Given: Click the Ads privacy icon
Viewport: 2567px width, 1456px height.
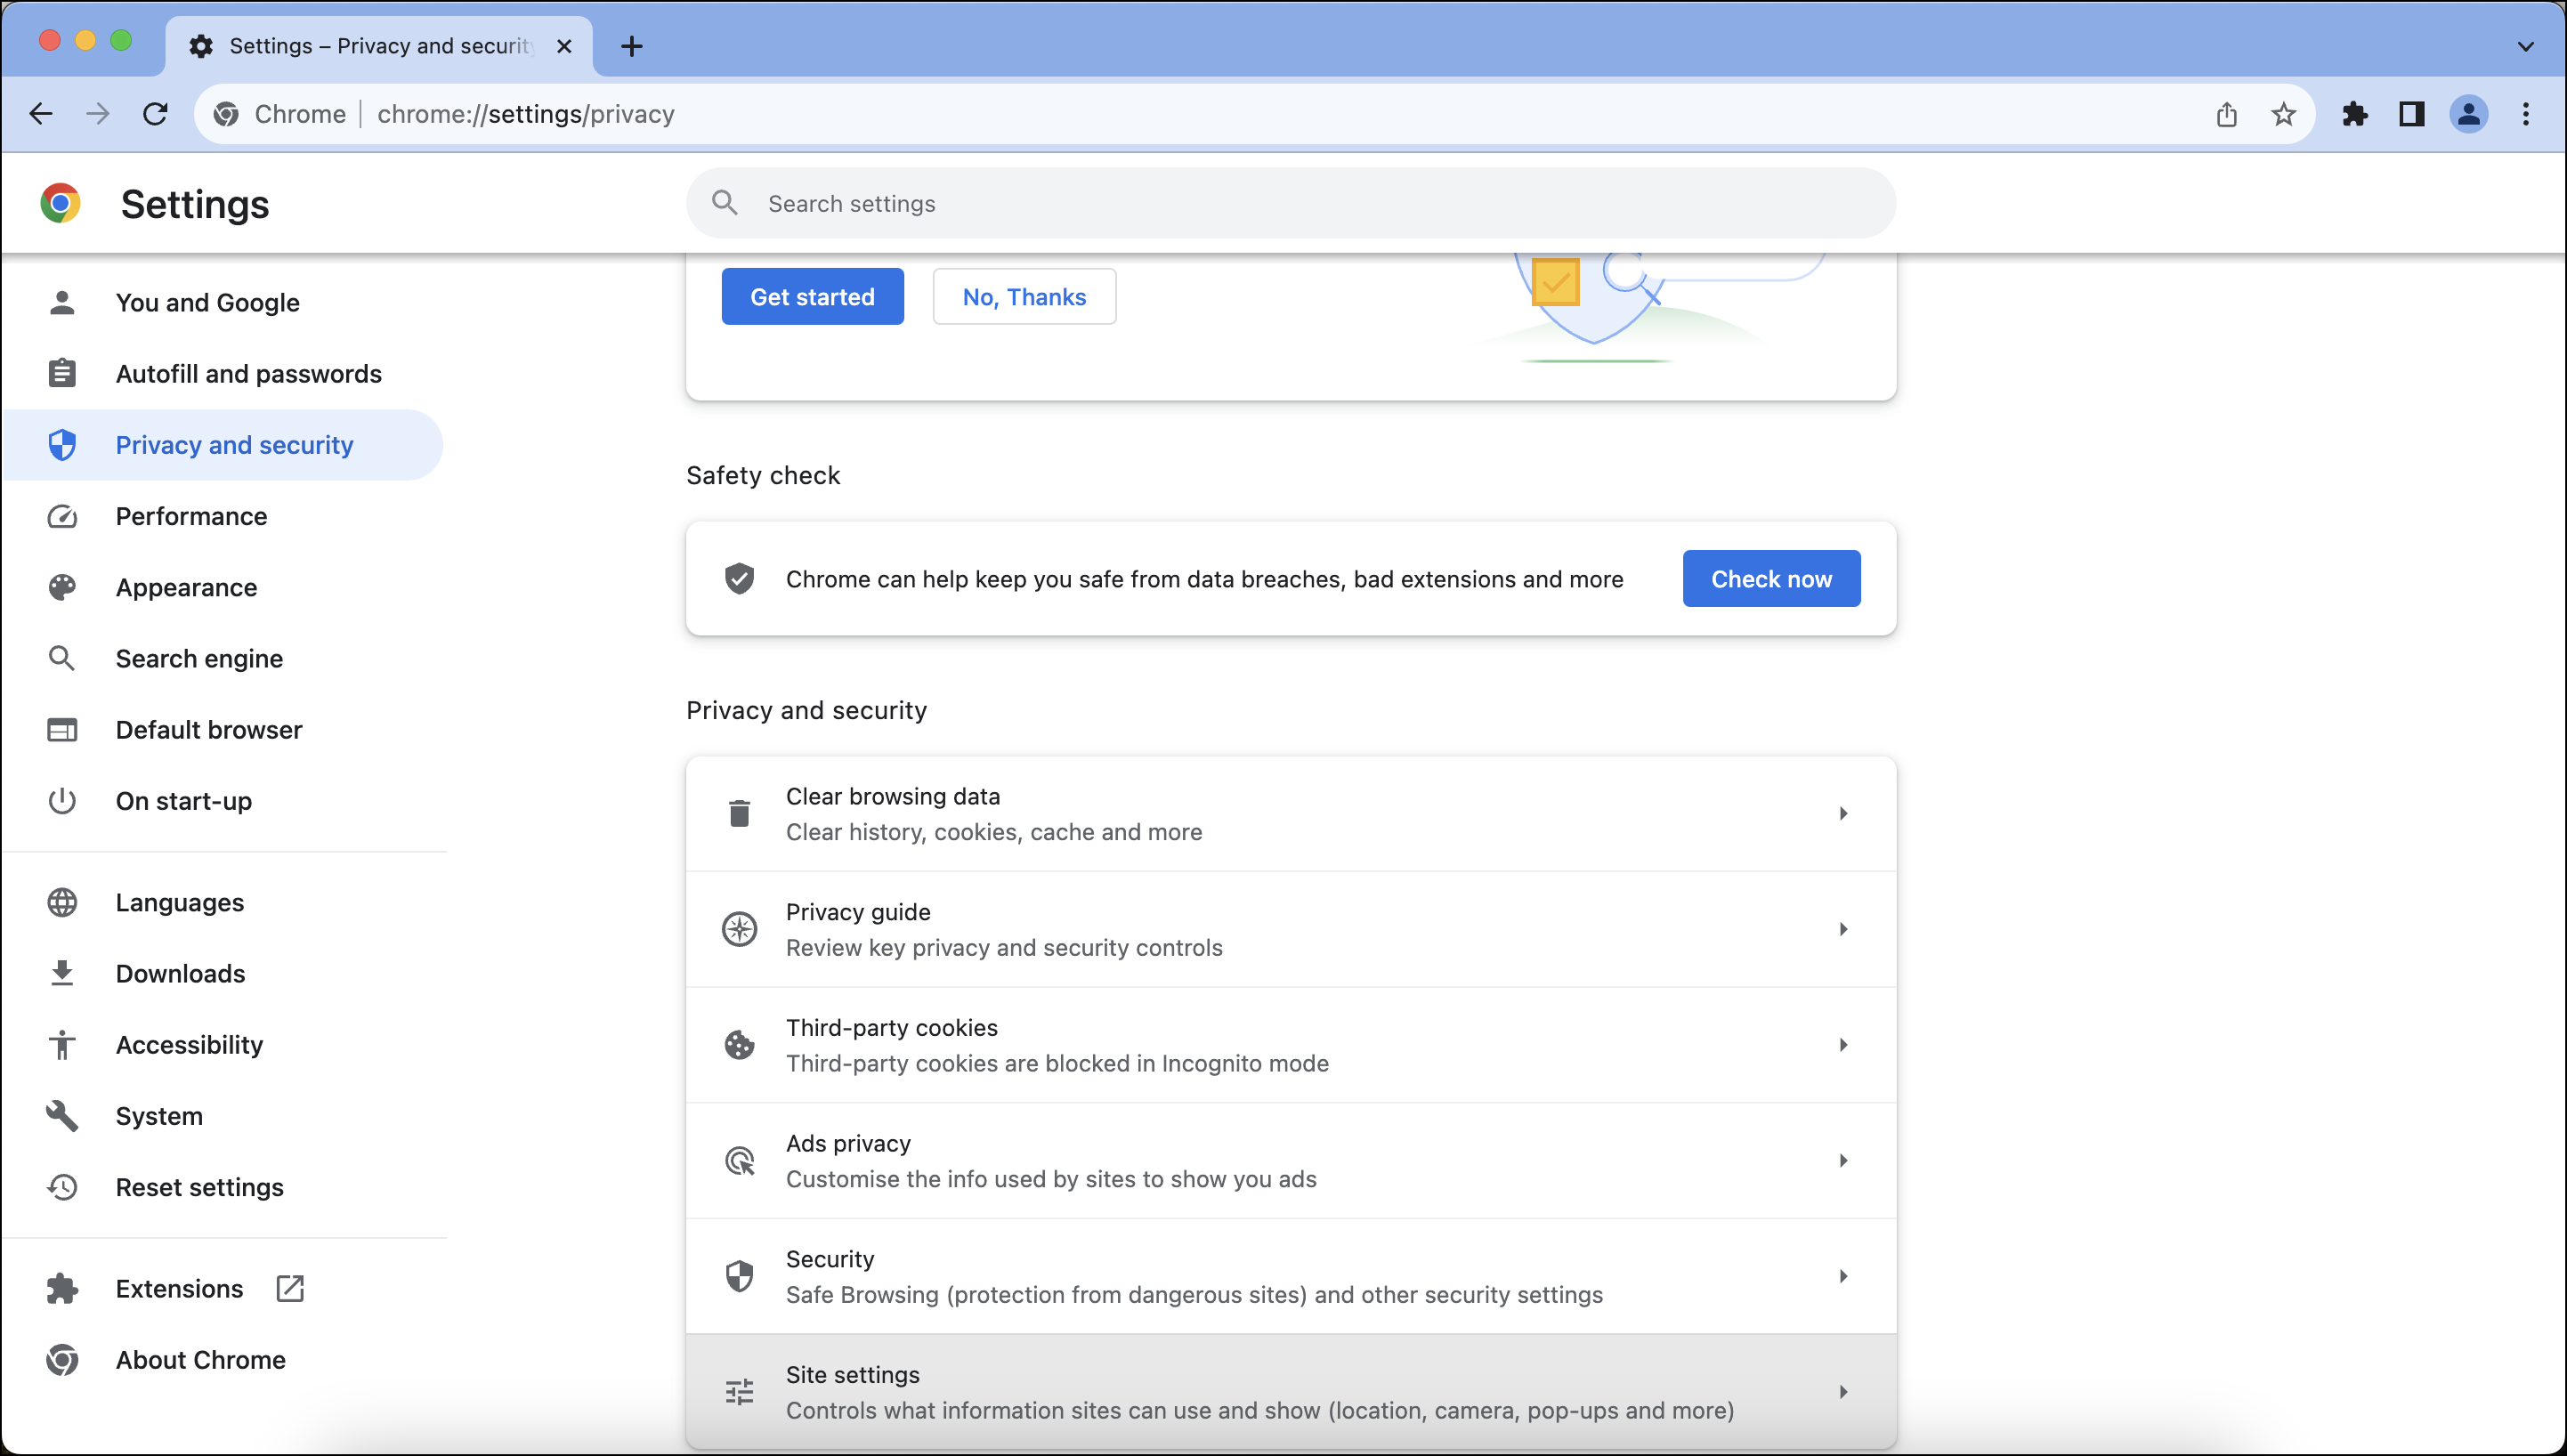Looking at the screenshot, I should [x=739, y=1161].
